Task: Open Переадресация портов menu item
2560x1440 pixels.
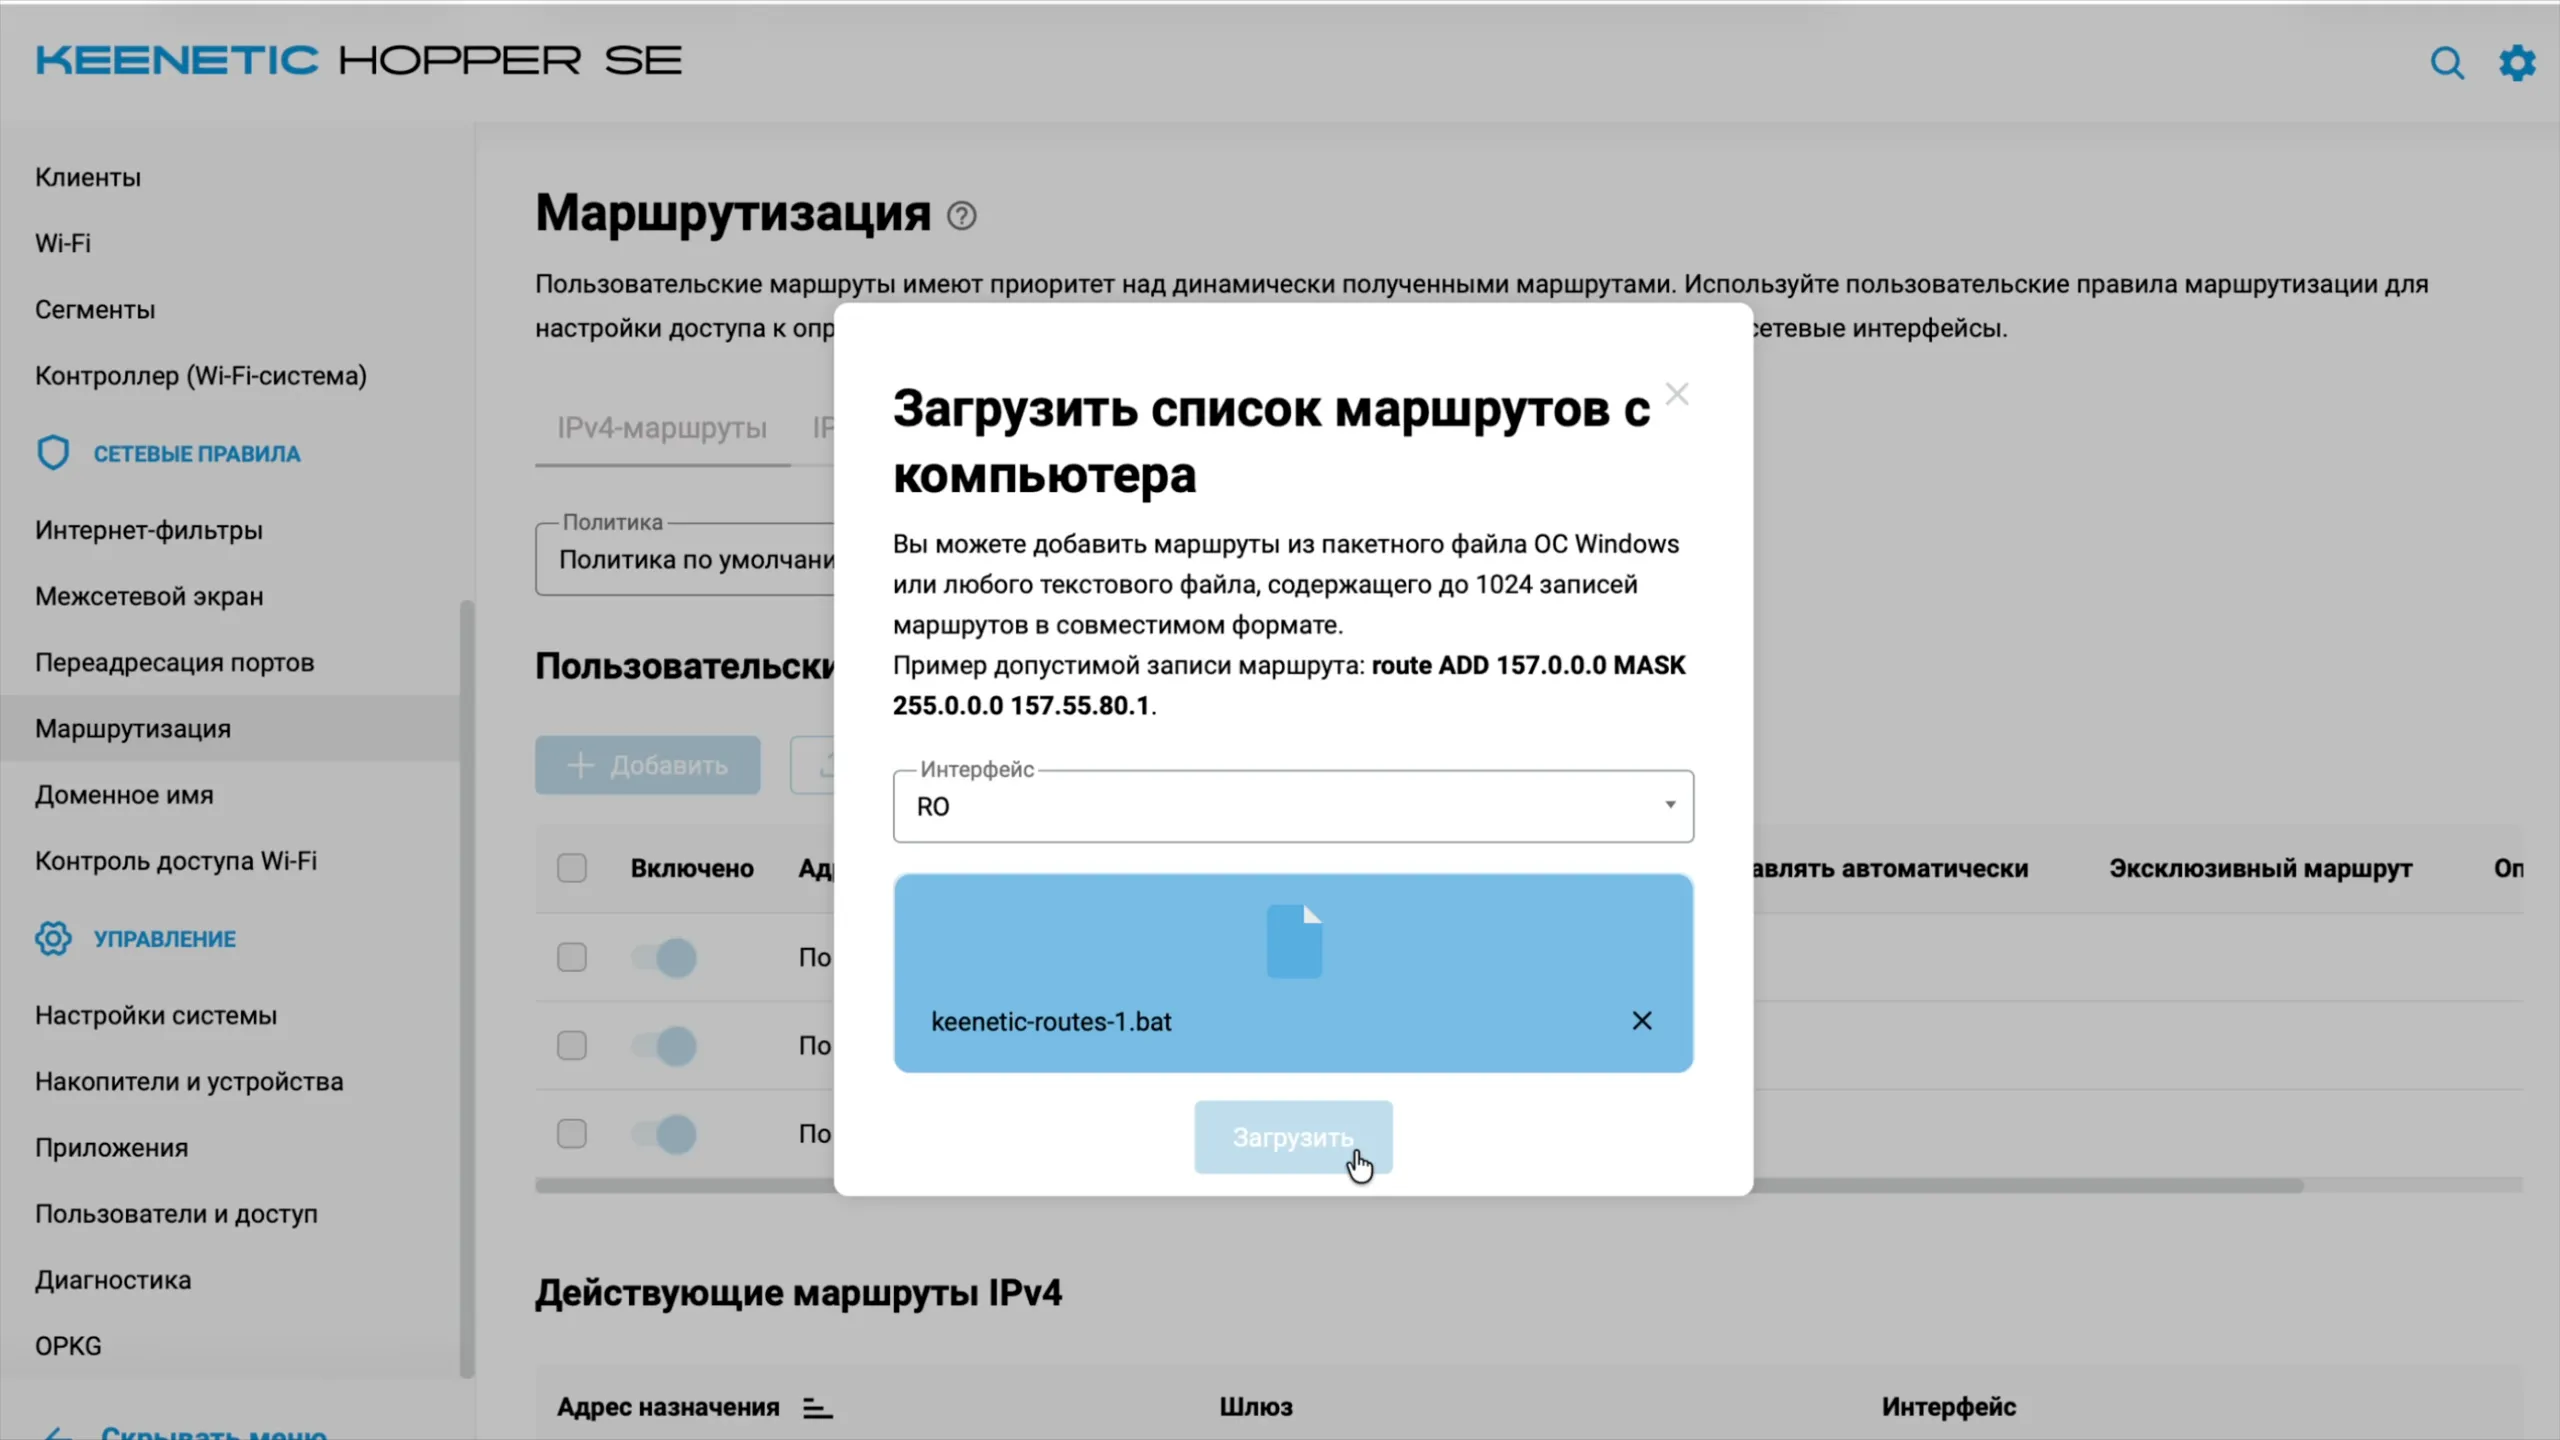Action: 175,662
